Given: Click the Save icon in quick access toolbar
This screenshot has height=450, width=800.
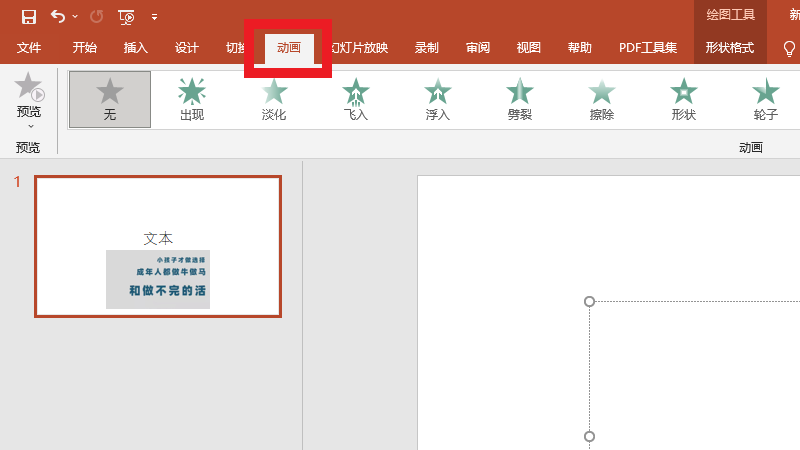Looking at the screenshot, I should pyautogui.click(x=29, y=17).
